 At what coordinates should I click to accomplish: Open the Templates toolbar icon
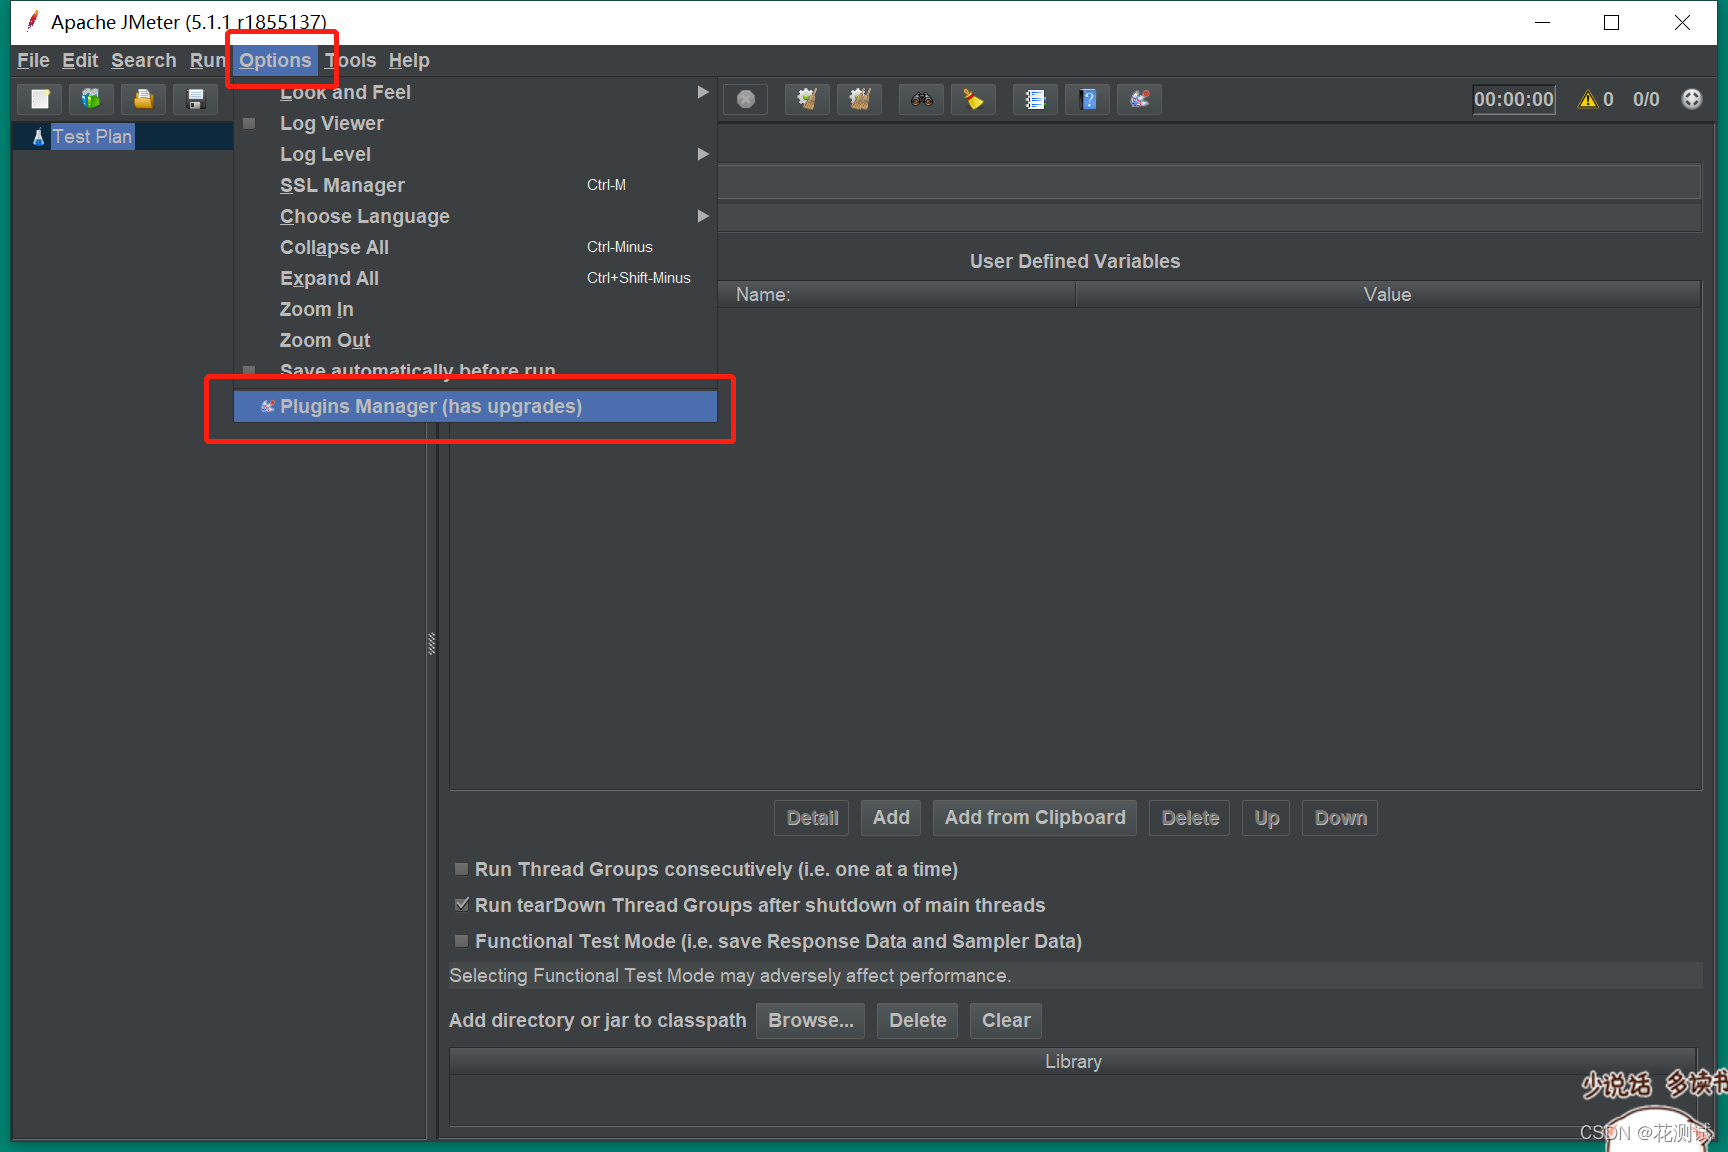tap(91, 99)
